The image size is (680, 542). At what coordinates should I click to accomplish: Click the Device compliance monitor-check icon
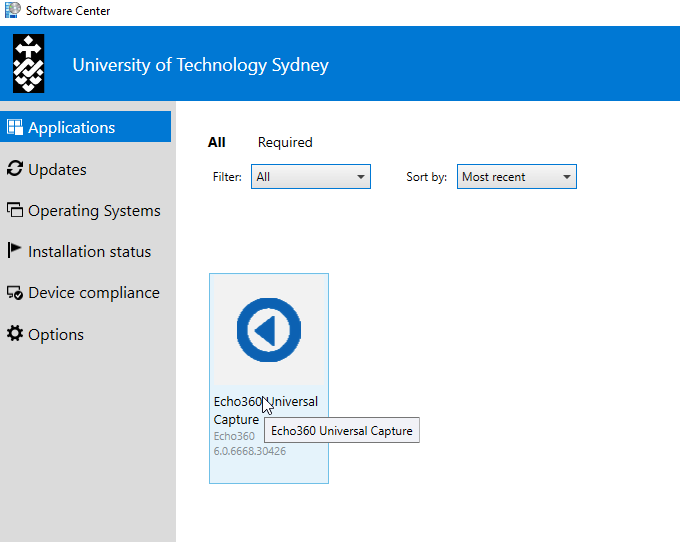pos(15,293)
